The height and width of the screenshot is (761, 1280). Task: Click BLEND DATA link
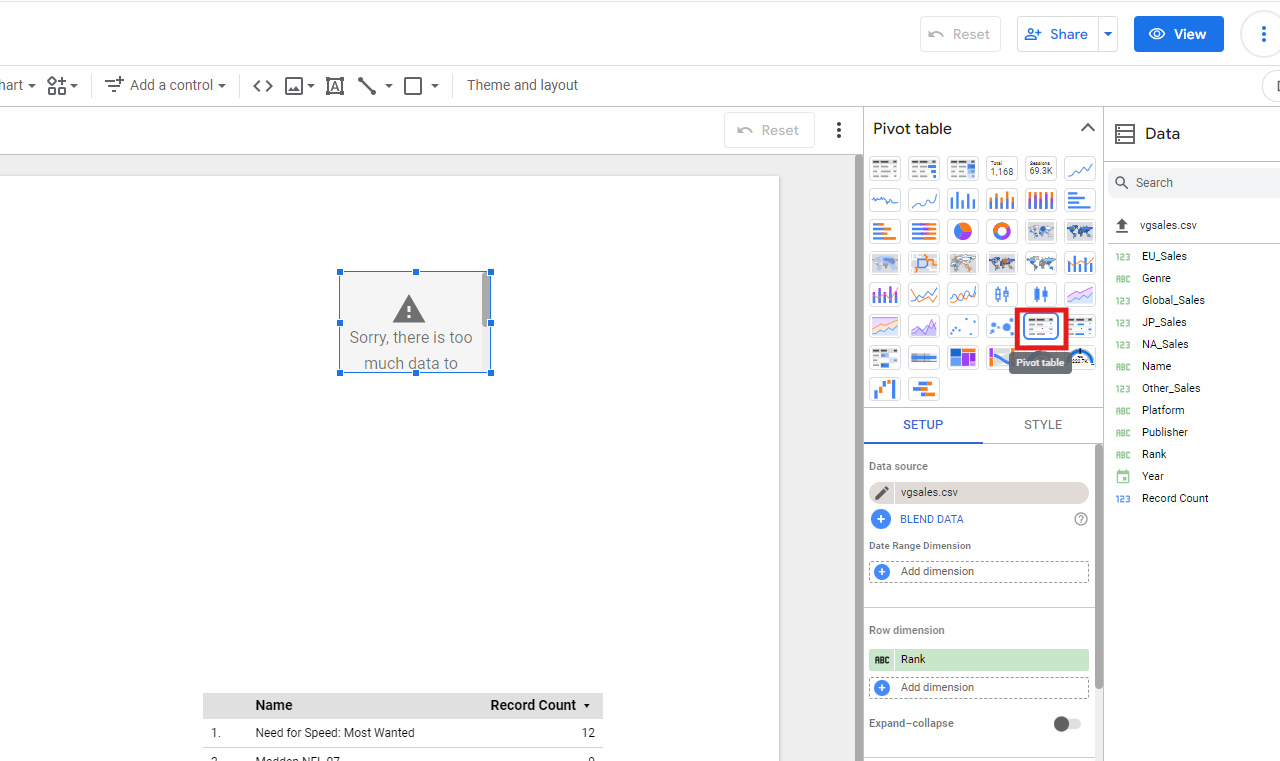pyautogui.click(x=931, y=519)
